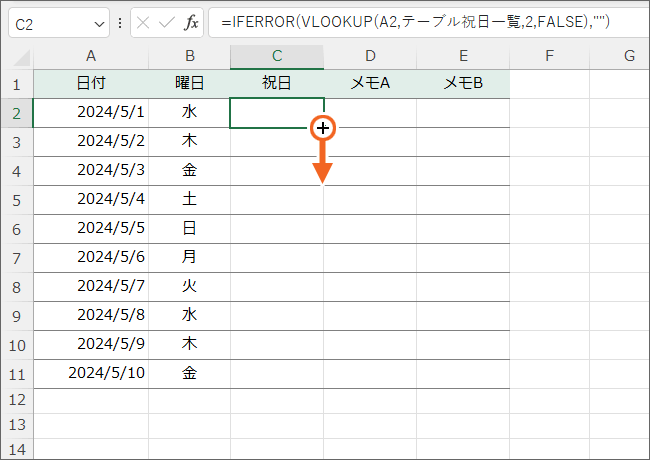Select row 6 header
The height and width of the screenshot is (460, 650).
[17, 230]
